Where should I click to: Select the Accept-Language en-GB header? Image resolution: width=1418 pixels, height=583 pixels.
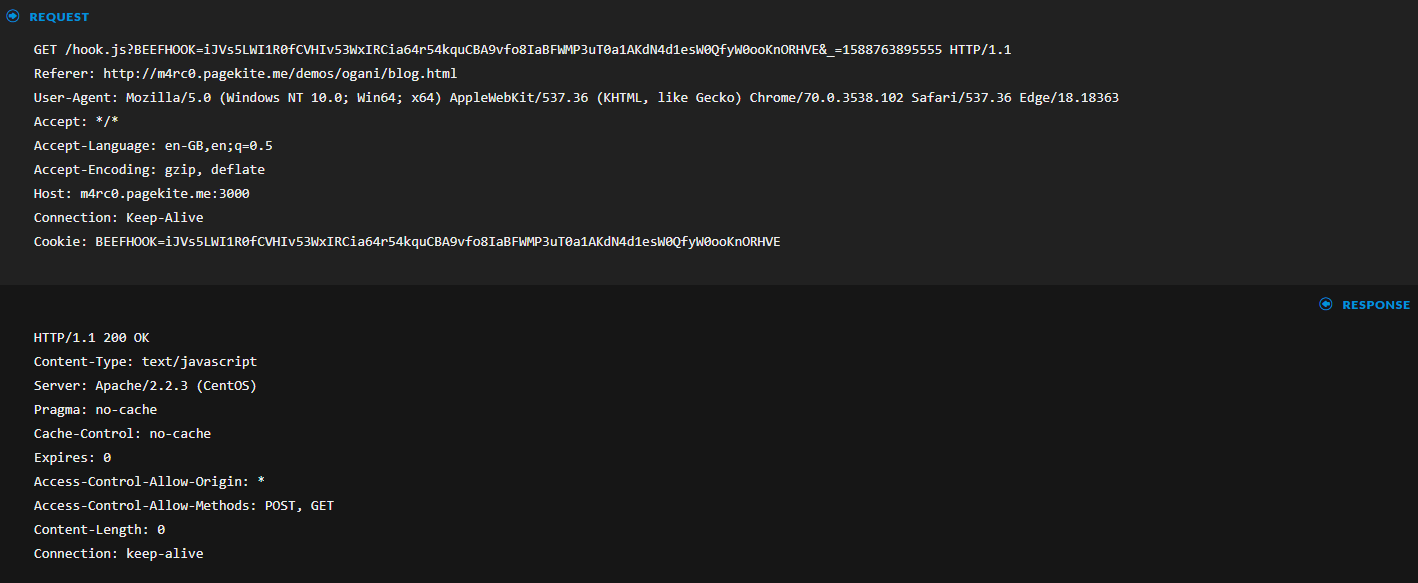[x=153, y=146]
